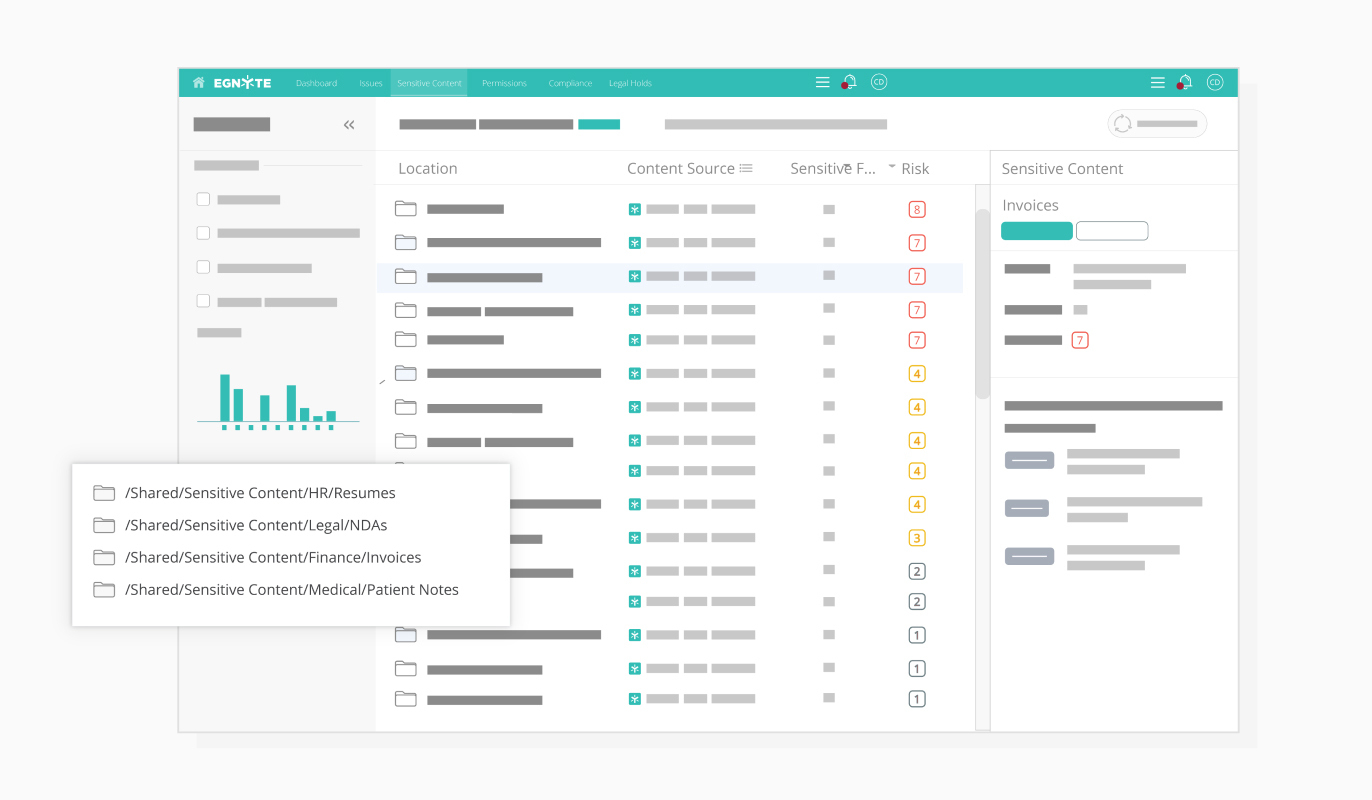
Task: Click the CD user avatar at far right
Action: pos(1215,83)
